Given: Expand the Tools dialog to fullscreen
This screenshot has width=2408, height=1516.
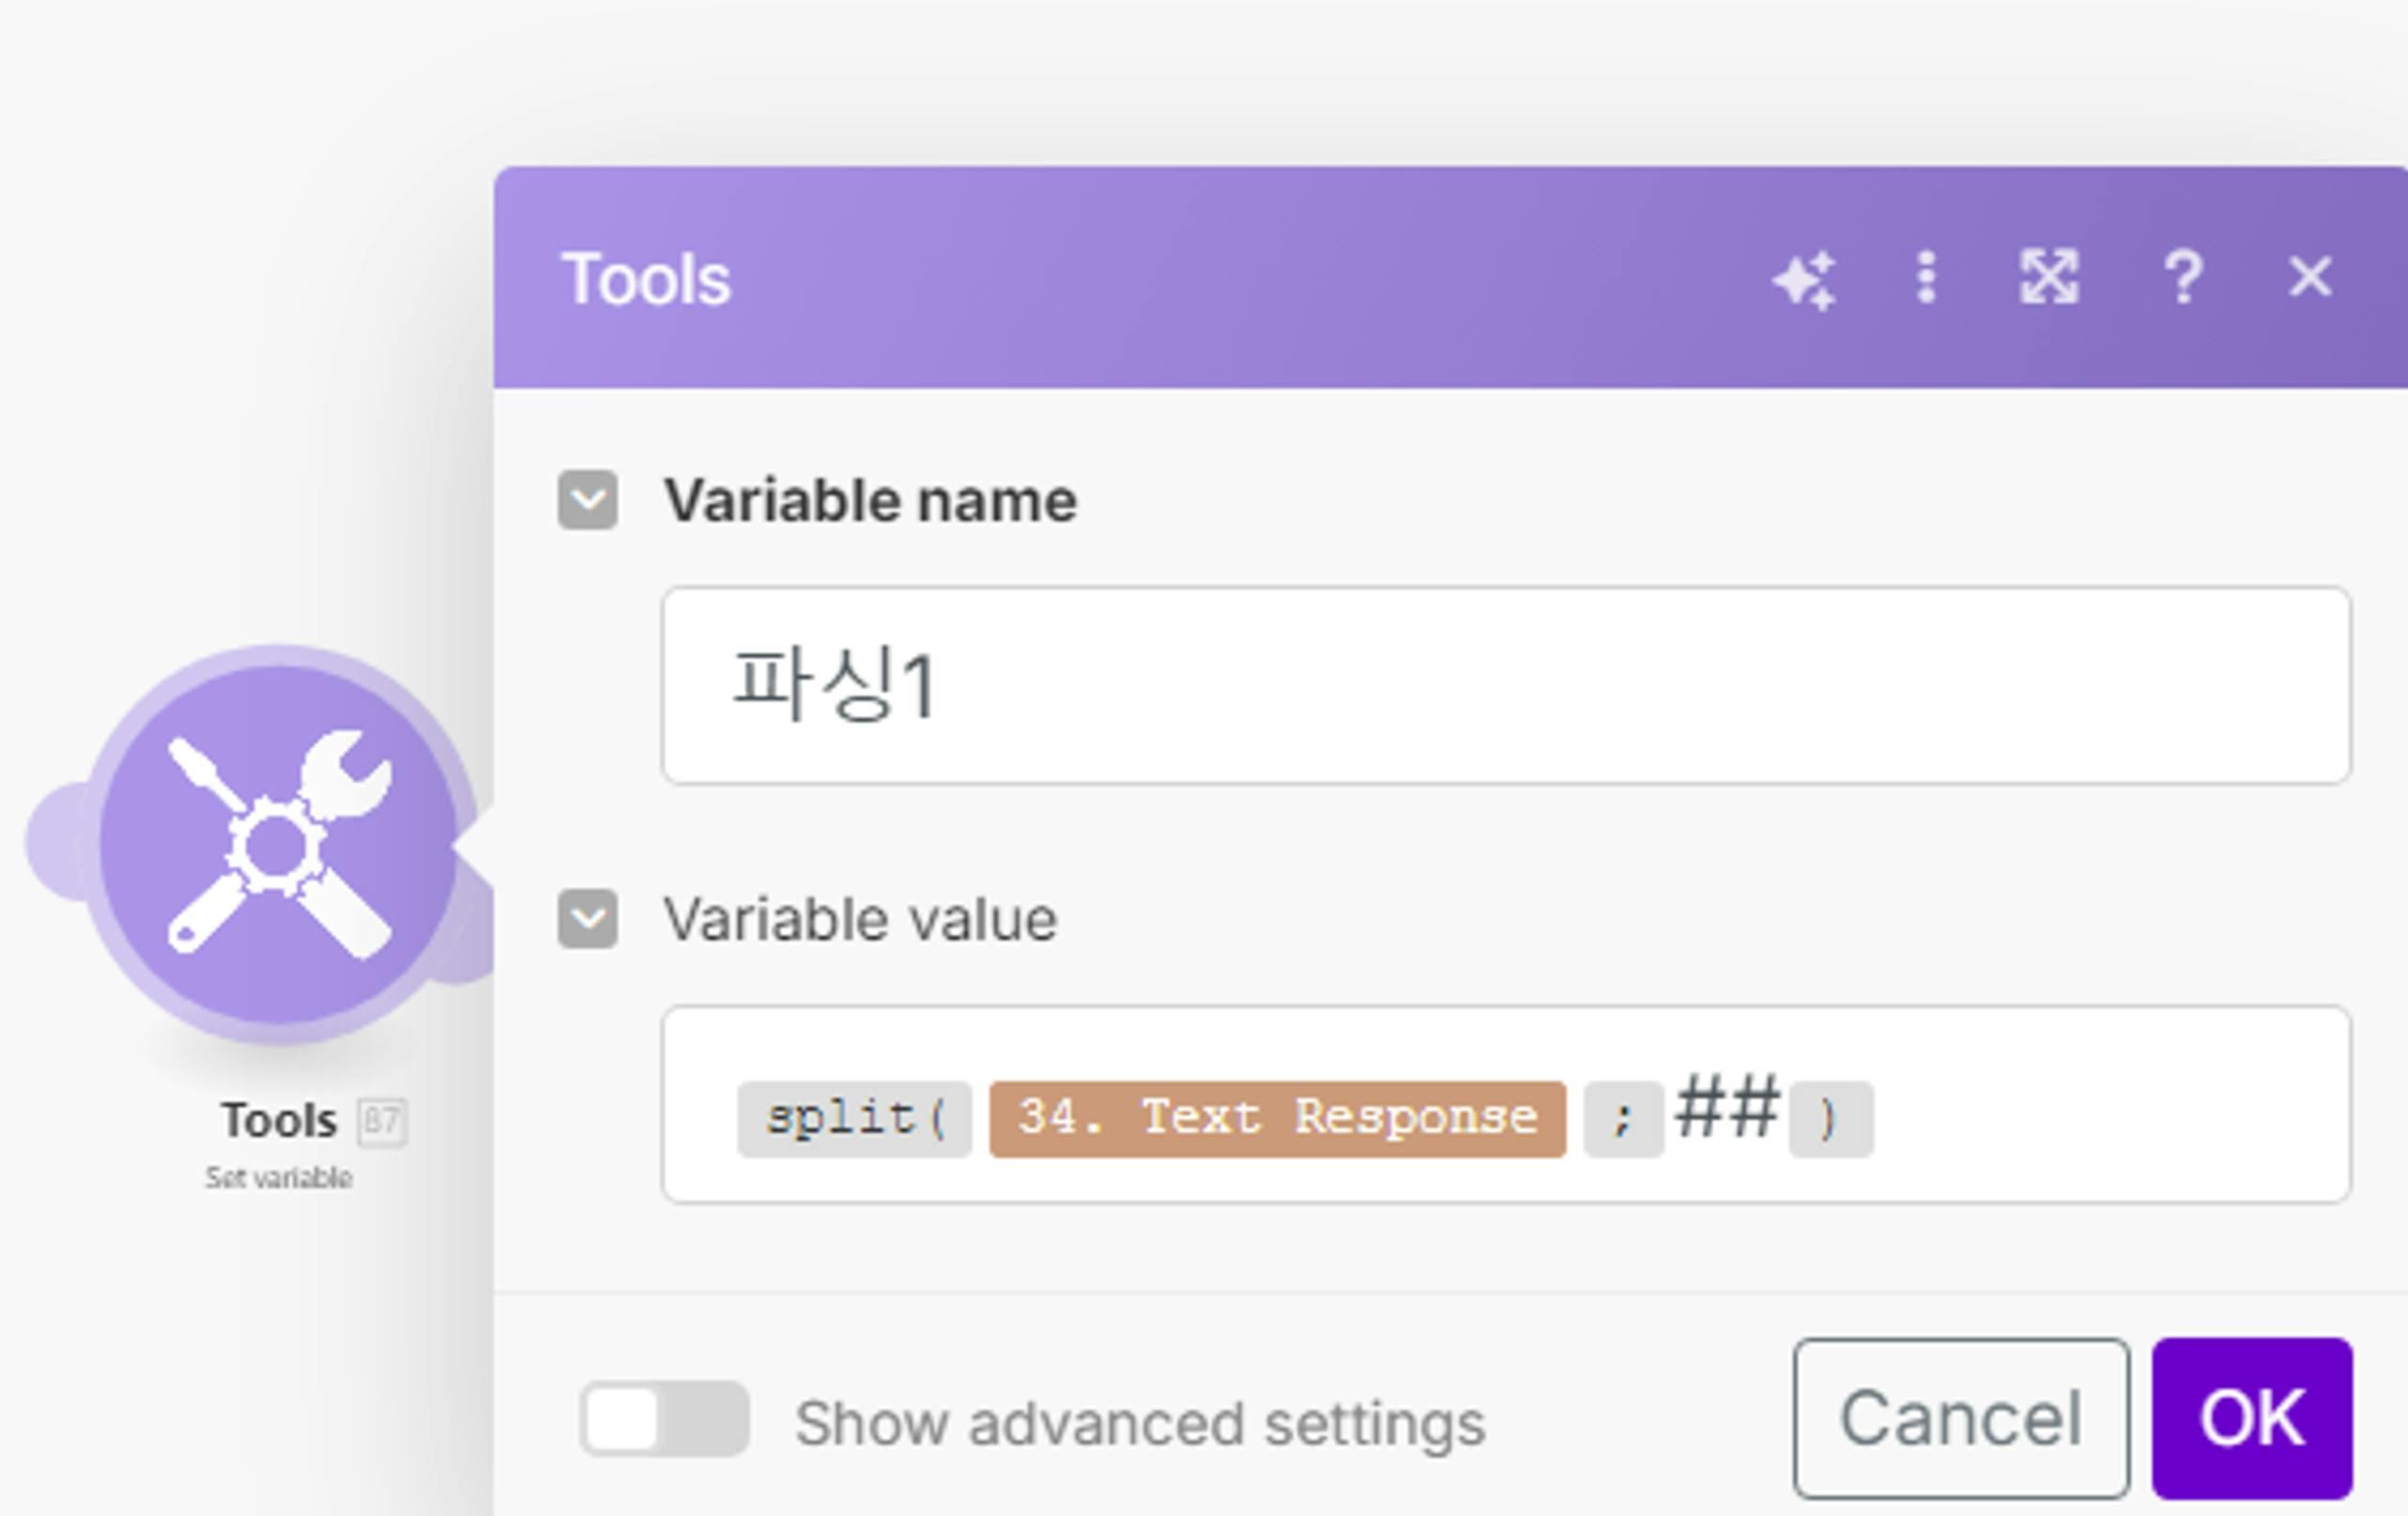Looking at the screenshot, I should [2049, 277].
